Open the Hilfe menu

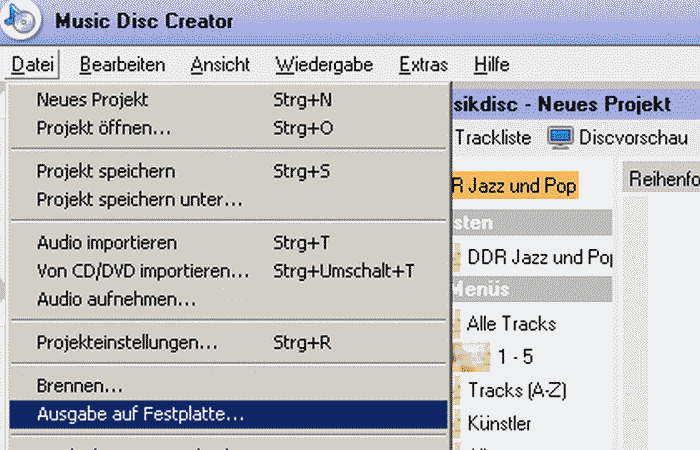coord(492,65)
